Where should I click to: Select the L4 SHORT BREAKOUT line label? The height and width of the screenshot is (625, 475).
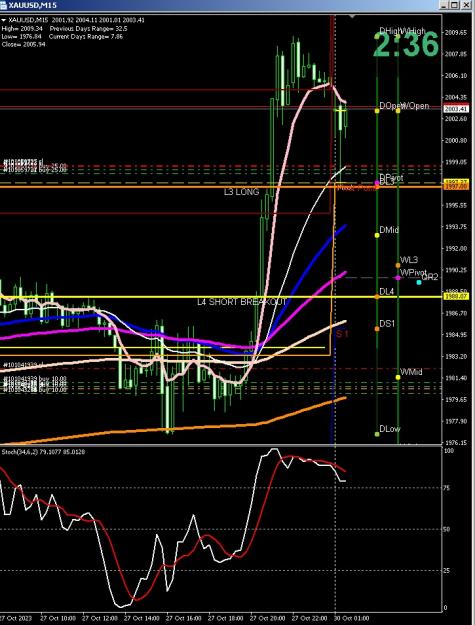pyautogui.click(x=242, y=302)
